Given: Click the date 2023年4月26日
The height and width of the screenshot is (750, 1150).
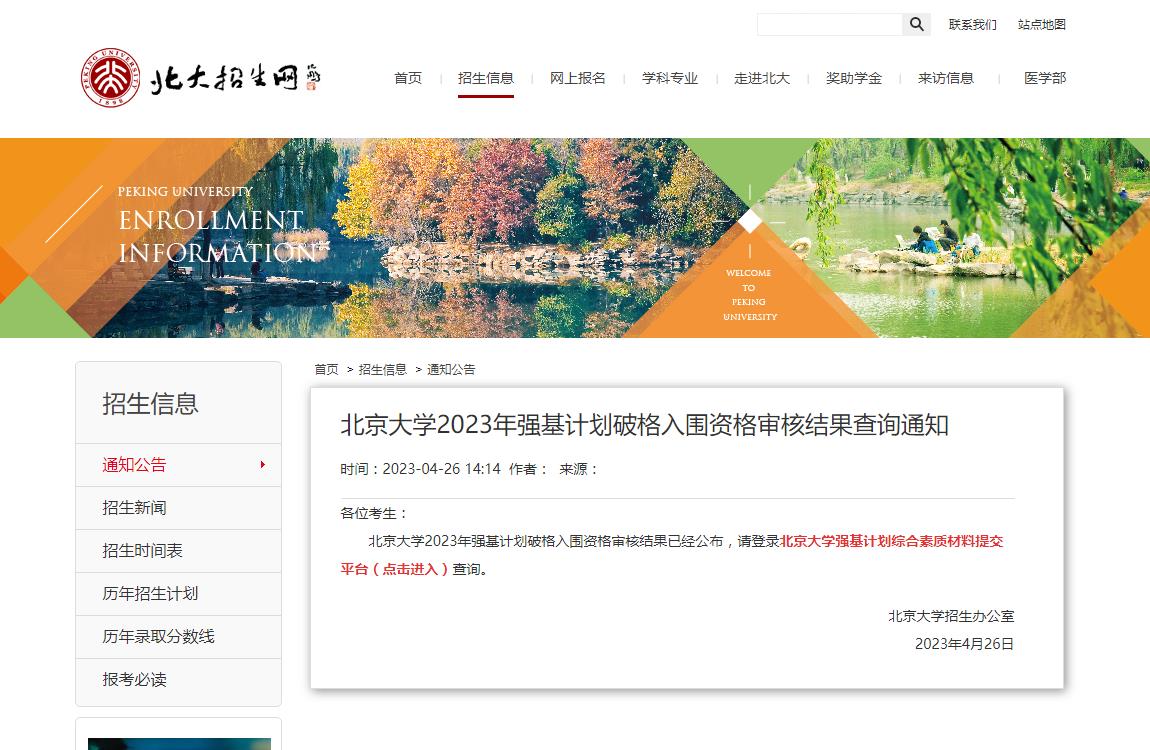Looking at the screenshot, I should coord(964,644).
